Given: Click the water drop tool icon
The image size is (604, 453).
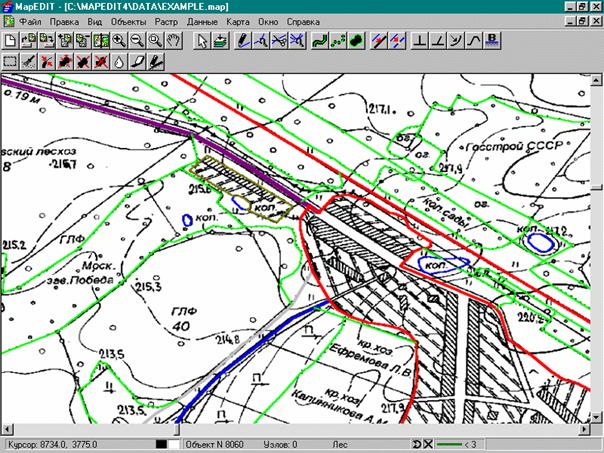Looking at the screenshot, I should pos(118,61).
